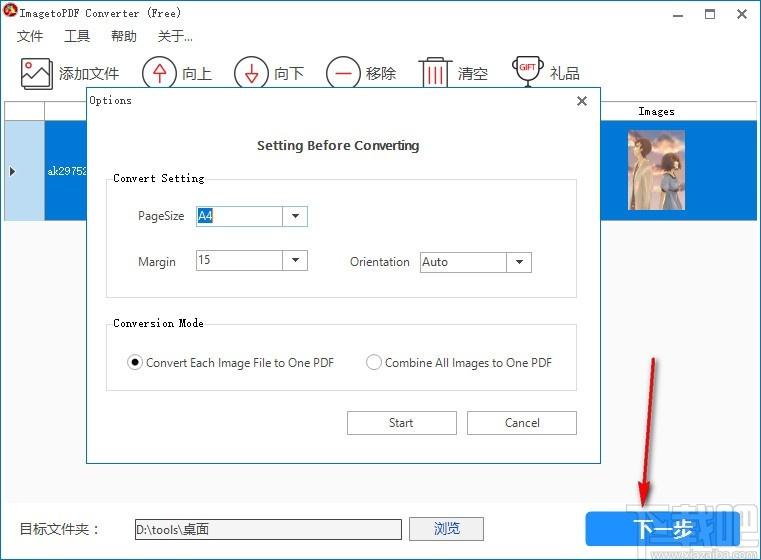Click the Images column header

pyautogui.click(x=656, y=111)
